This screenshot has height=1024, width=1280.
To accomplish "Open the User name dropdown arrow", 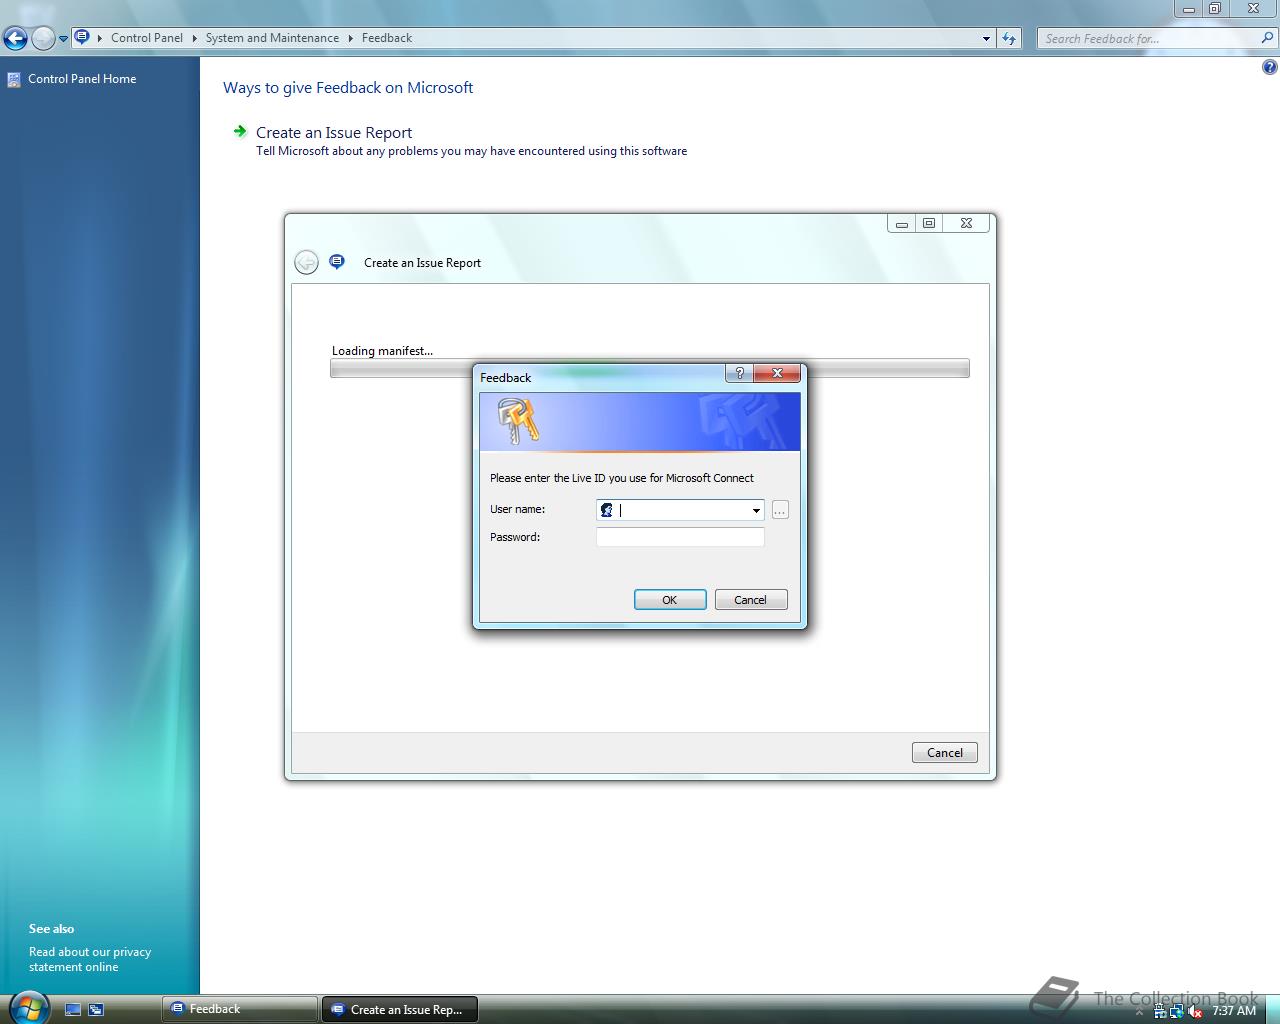I will pos(756,510).
